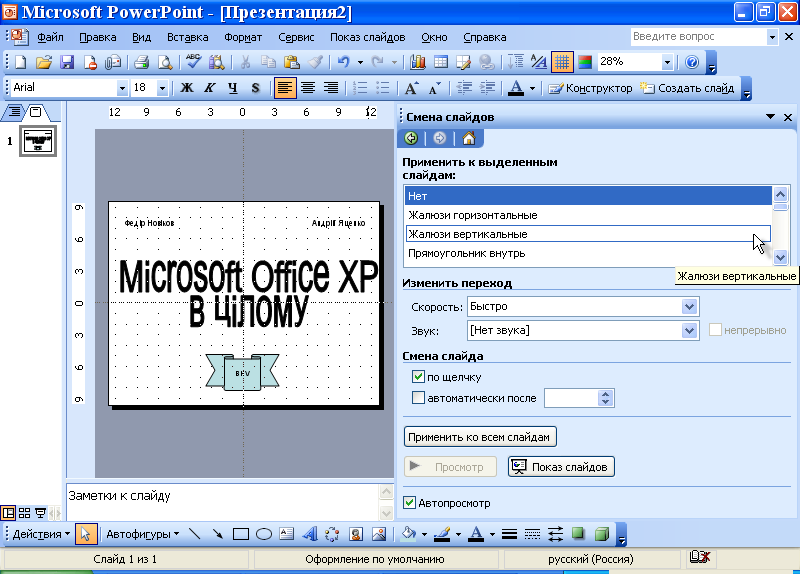Open the font name Arial dropdown
The width and height of the screenshot is (800, 574).
point(122,88)
